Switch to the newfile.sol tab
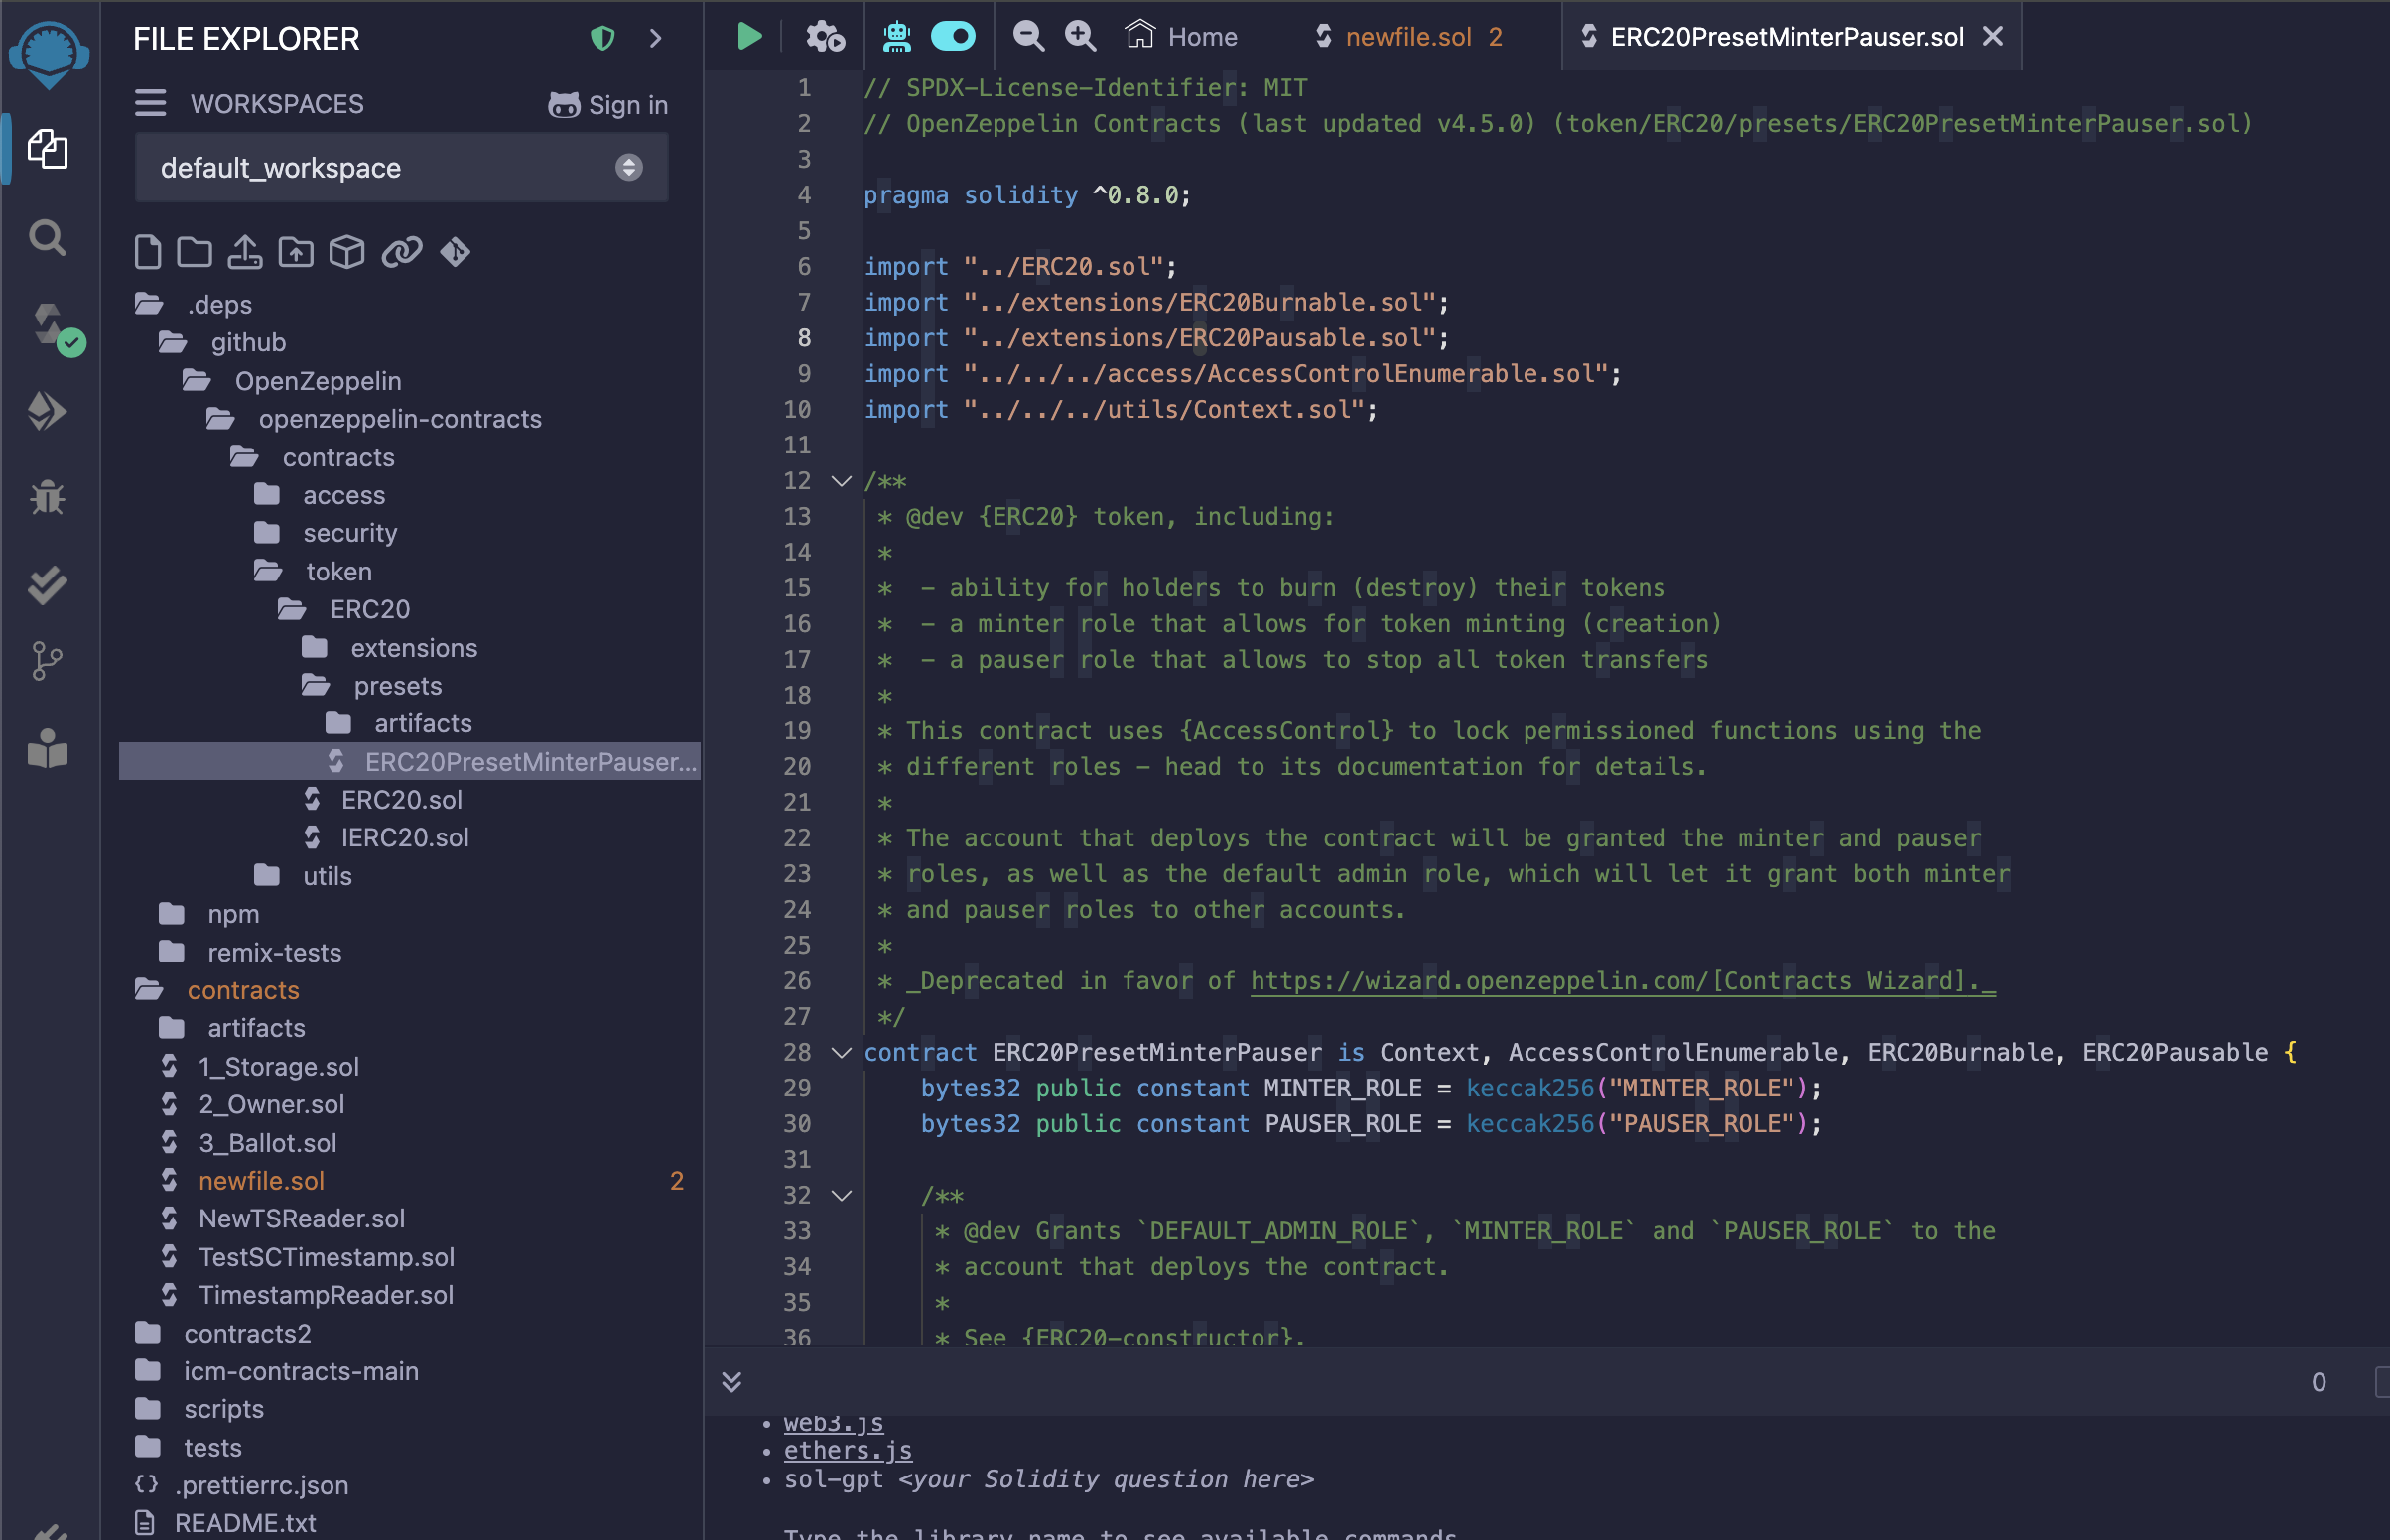 [x=1407, y=37]
